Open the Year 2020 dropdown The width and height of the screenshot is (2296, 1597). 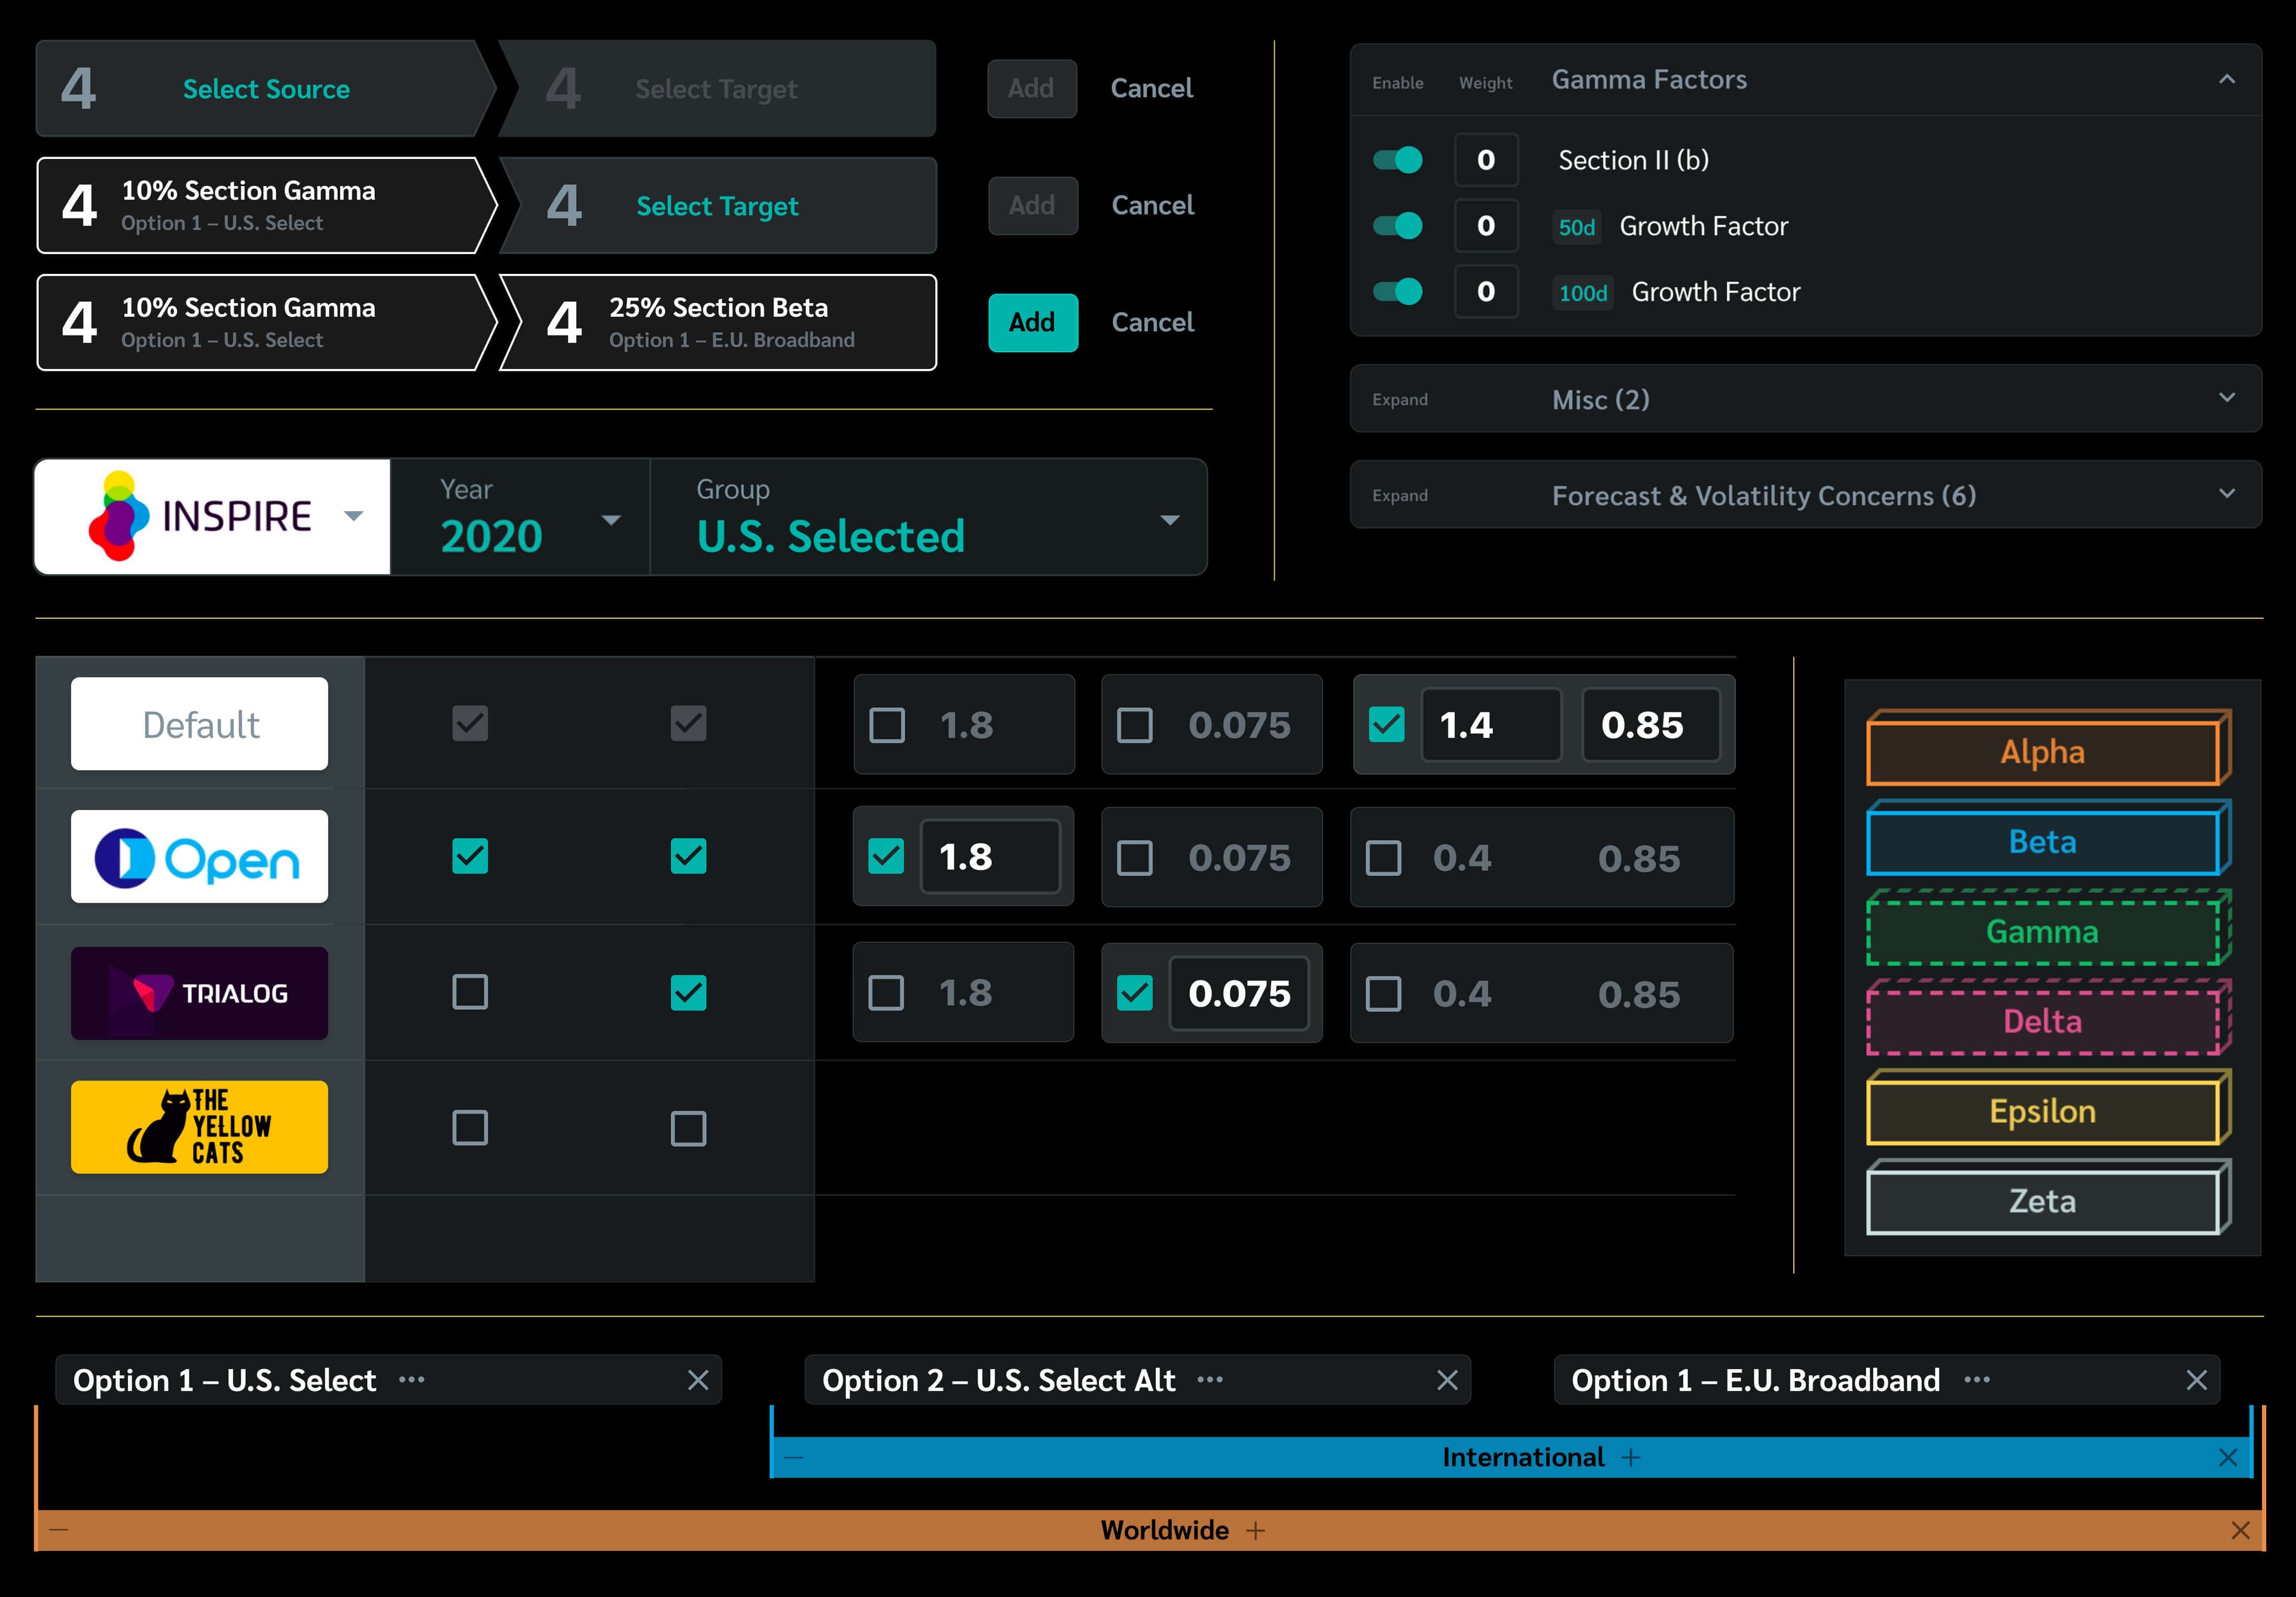click(610, 520)
